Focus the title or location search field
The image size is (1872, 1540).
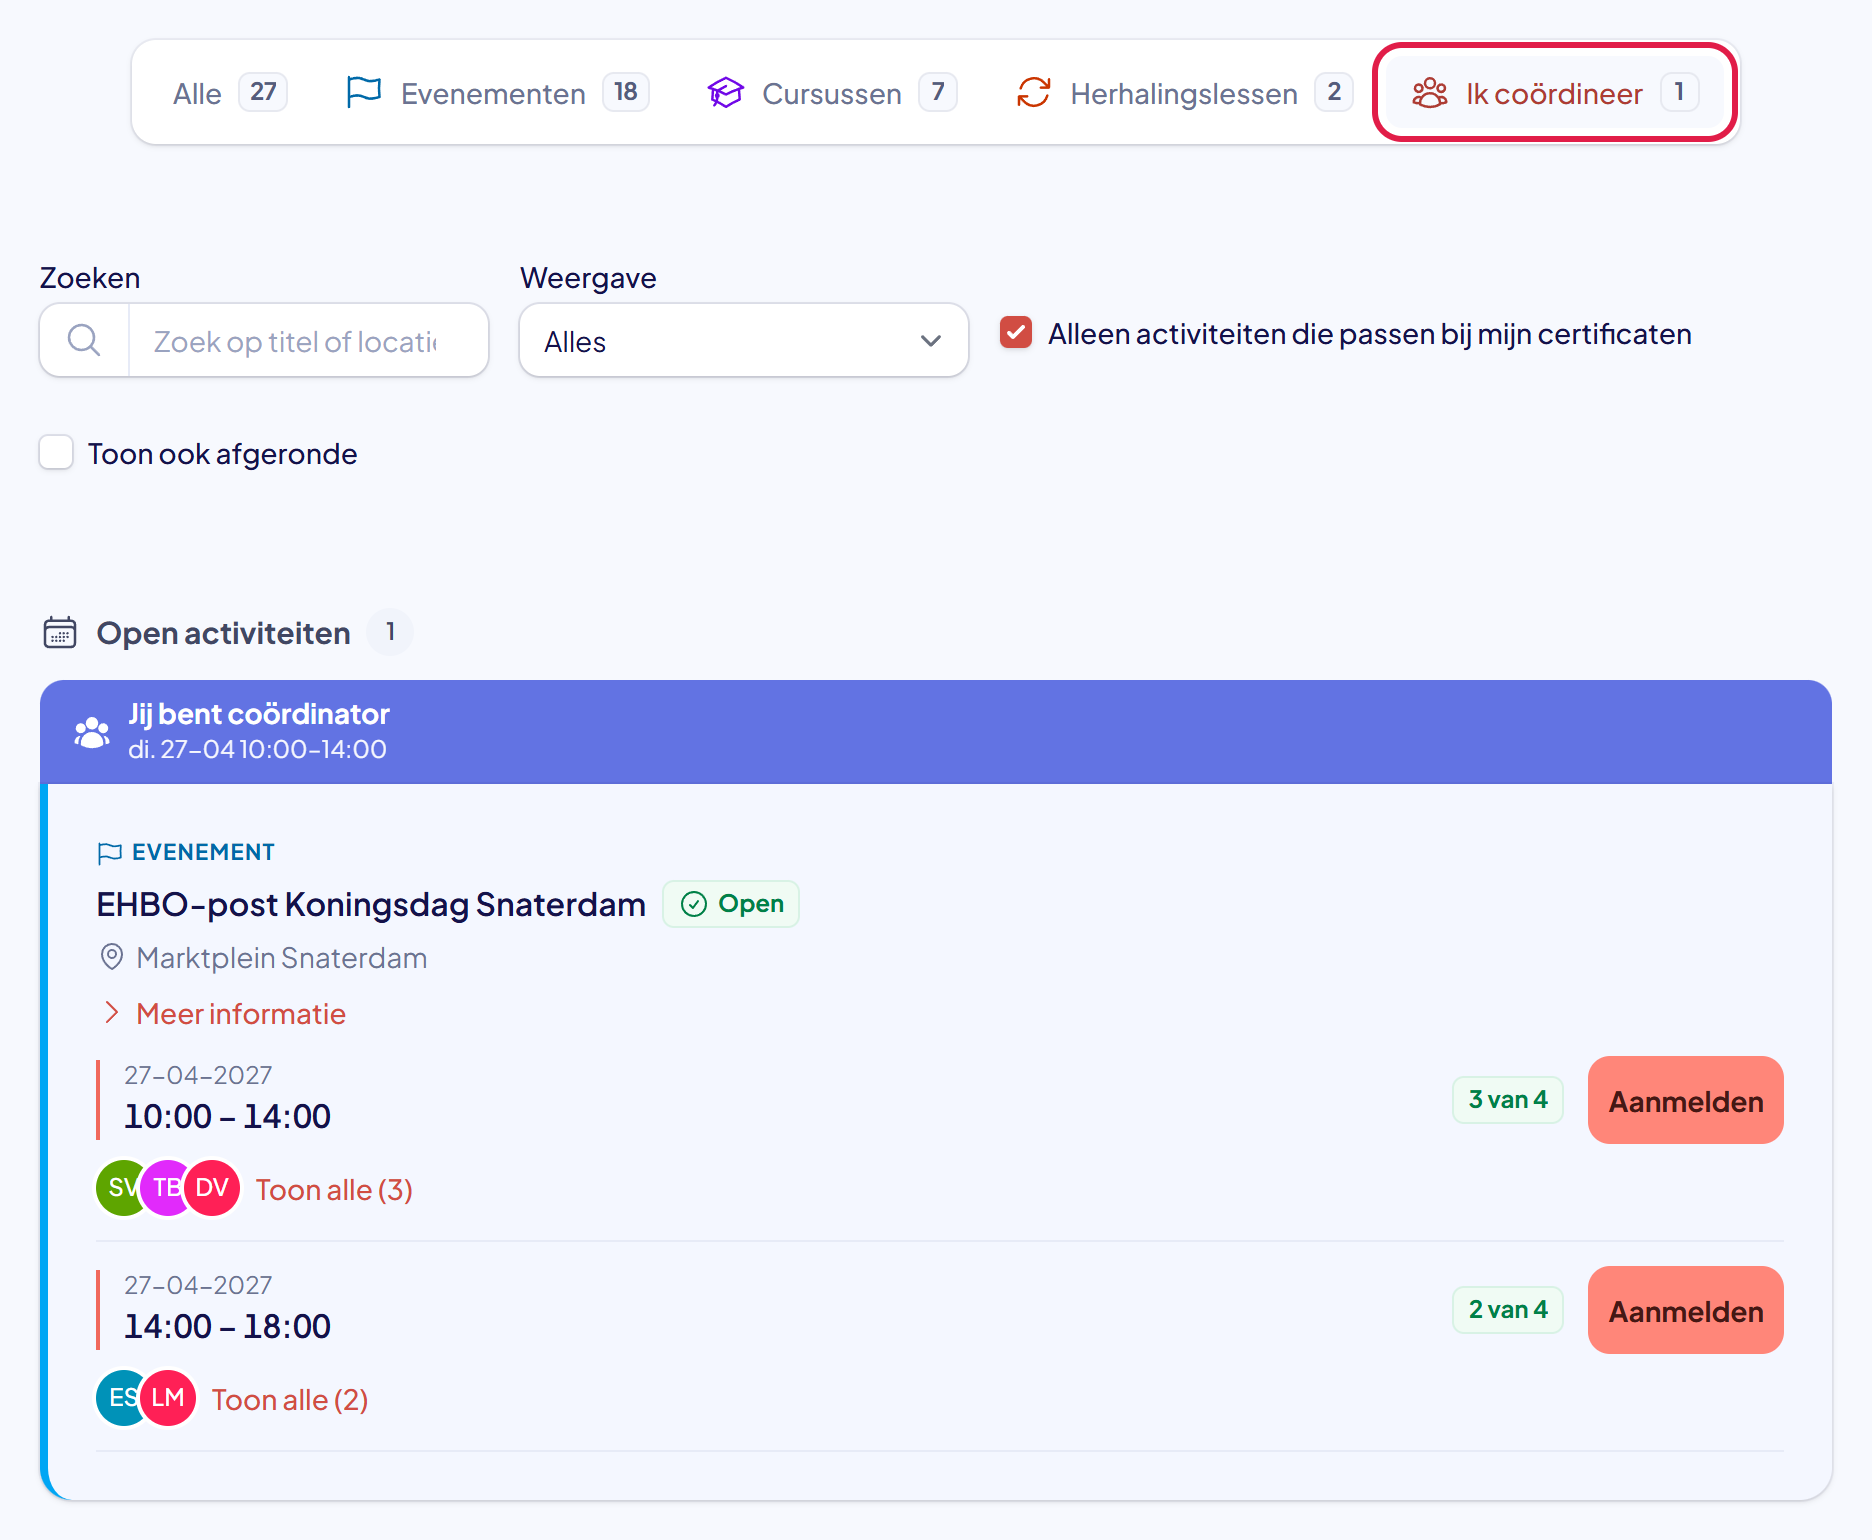pyautogui.click(x=308, y=341)
